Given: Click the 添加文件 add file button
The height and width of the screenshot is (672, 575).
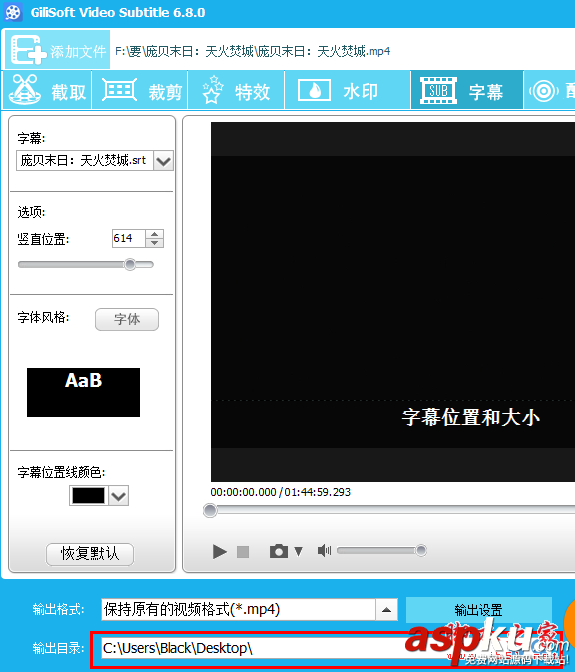Looking at the screenshot, I should [57, 50].
